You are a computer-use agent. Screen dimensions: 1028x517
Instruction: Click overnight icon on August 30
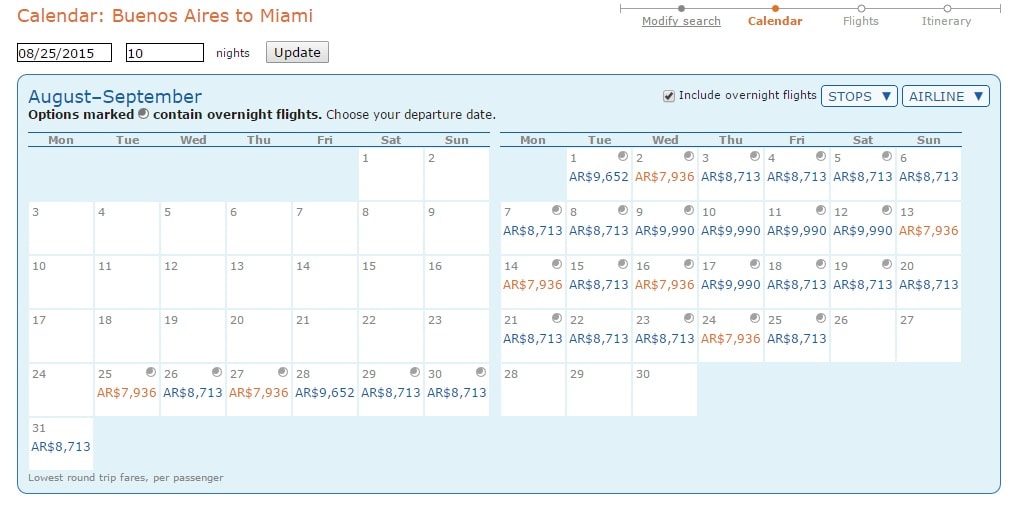[481, 372]
